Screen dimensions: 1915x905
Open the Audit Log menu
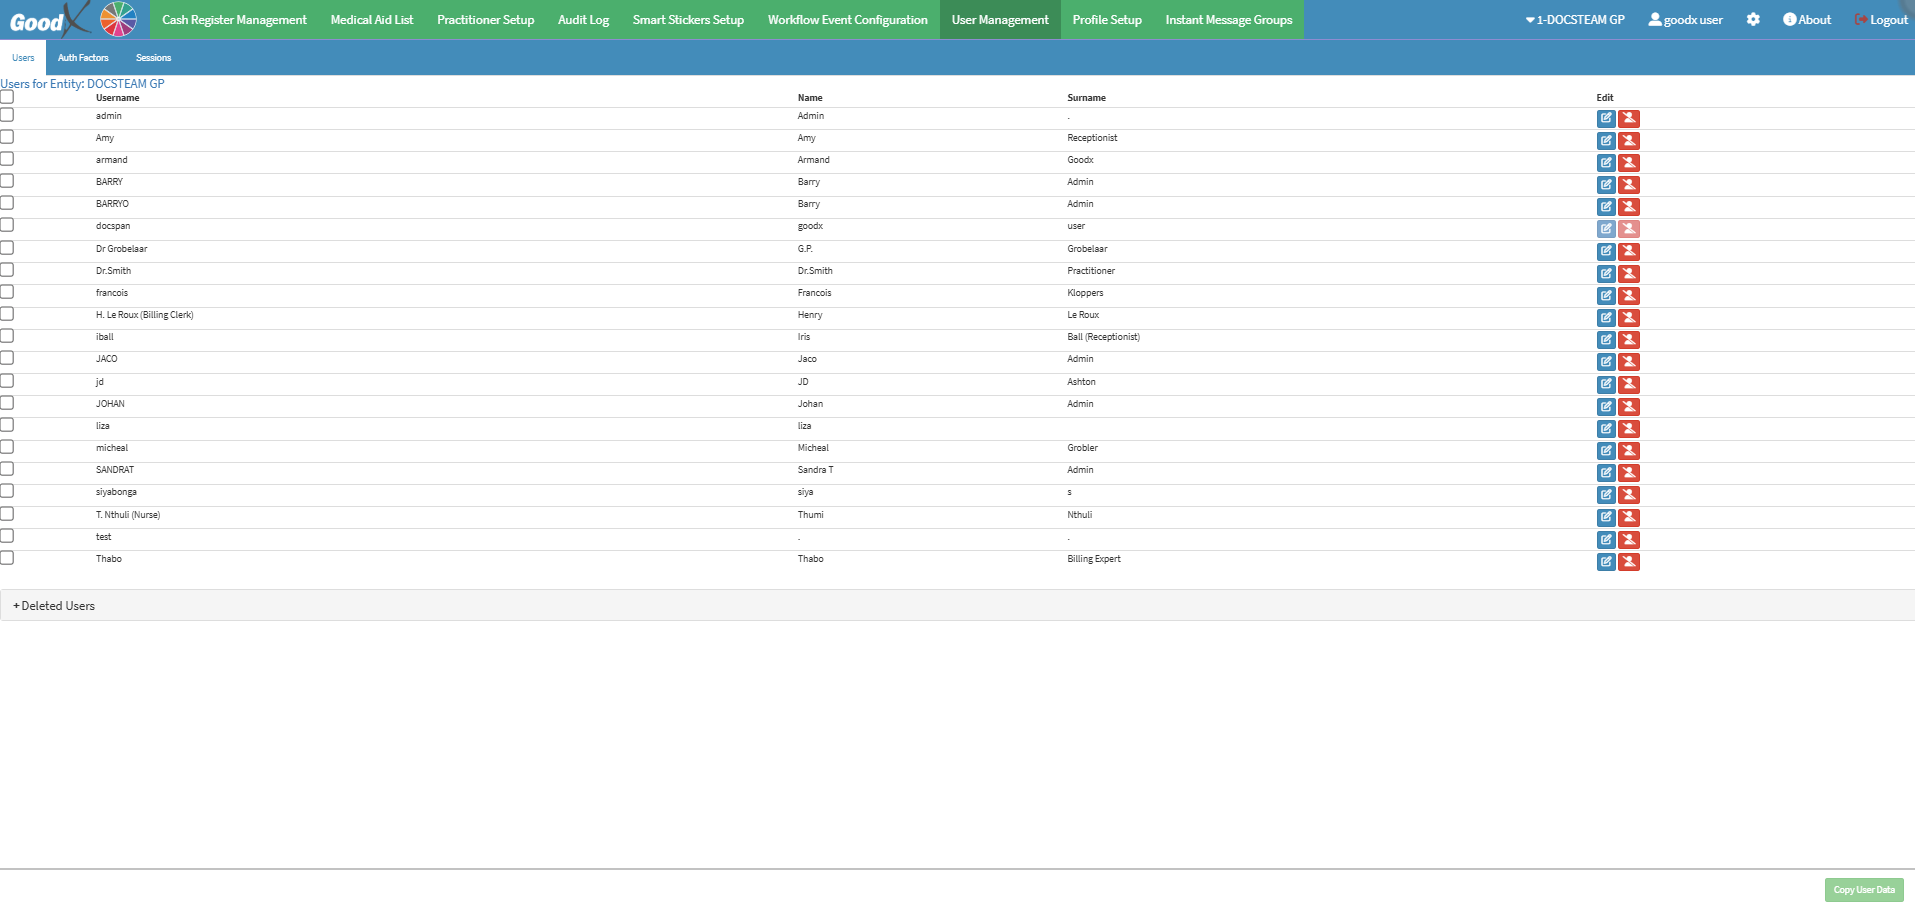tap(583, 20)
